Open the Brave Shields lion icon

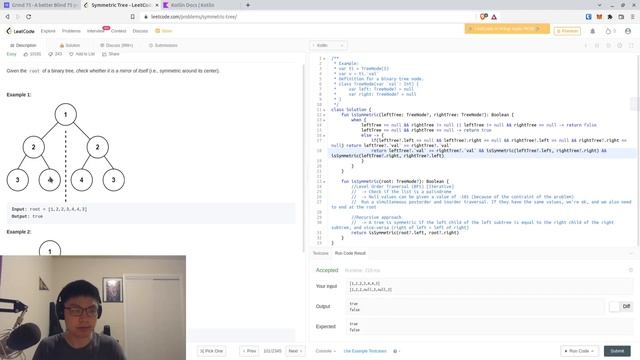click(x=484, y=17)
